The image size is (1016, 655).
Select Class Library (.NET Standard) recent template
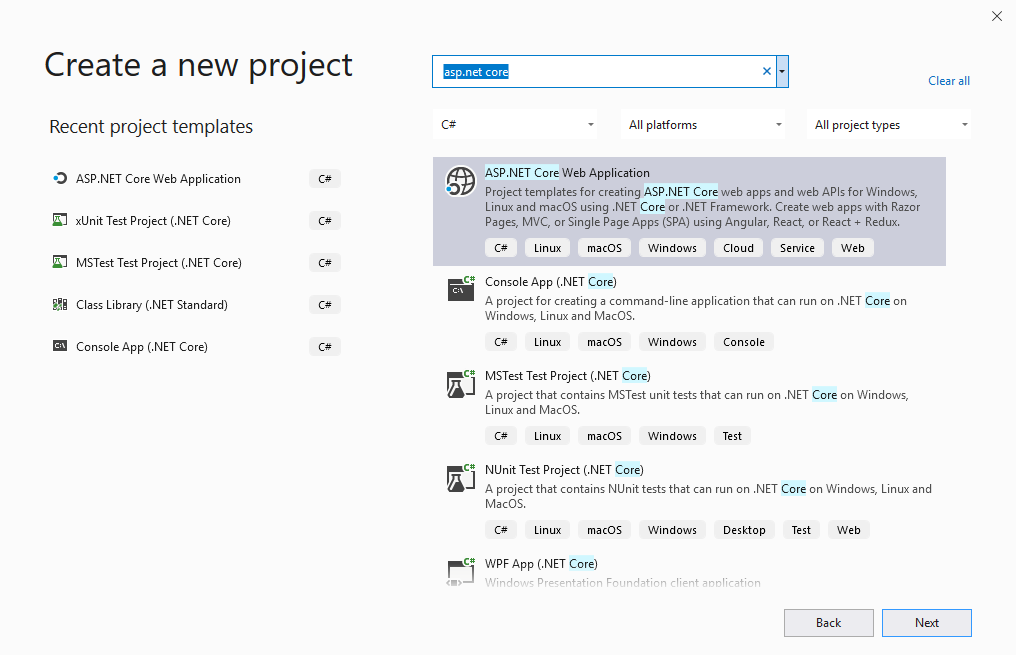point(152,305)
